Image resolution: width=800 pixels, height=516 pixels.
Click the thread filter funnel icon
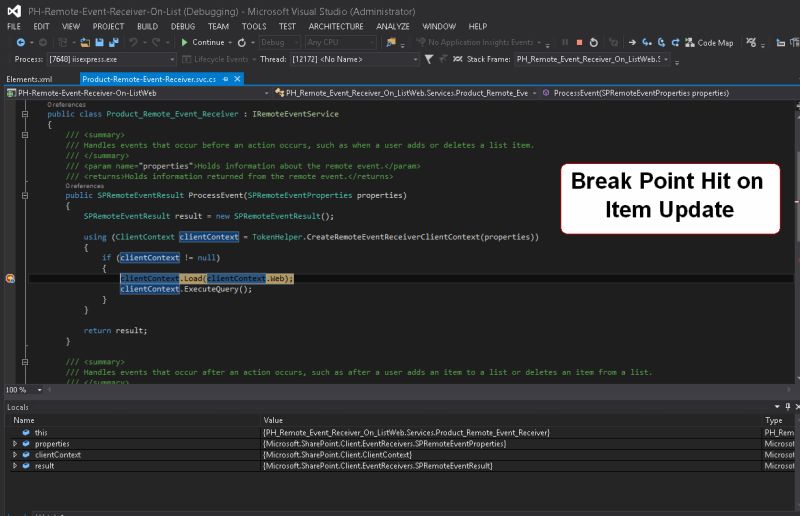click(429, 59)
